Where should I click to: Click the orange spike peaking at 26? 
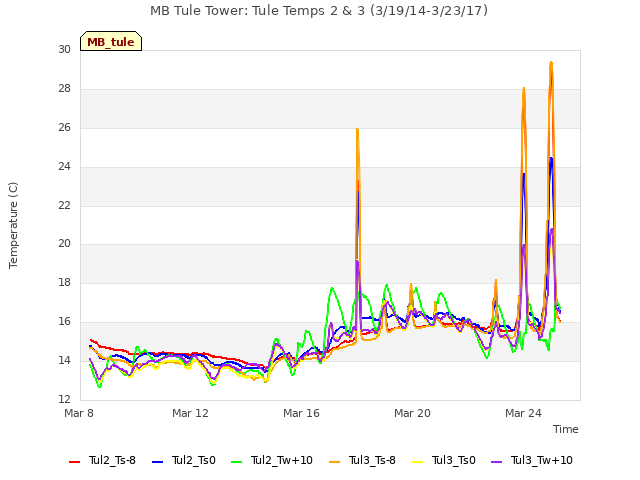[x=357, y=130]
